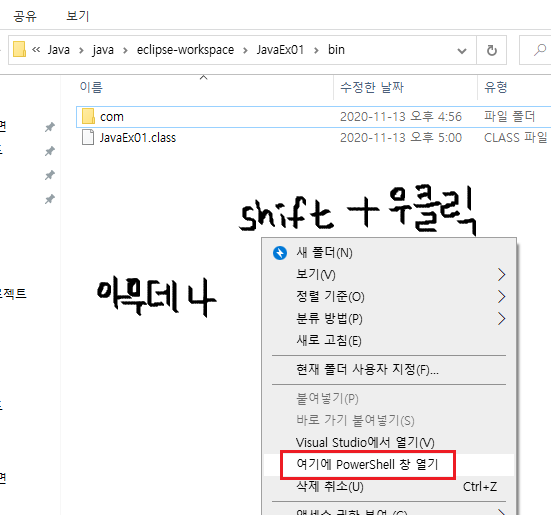Click the blue icon beside 새 폴더
551x515 pixels.
(x=280, y=253)
